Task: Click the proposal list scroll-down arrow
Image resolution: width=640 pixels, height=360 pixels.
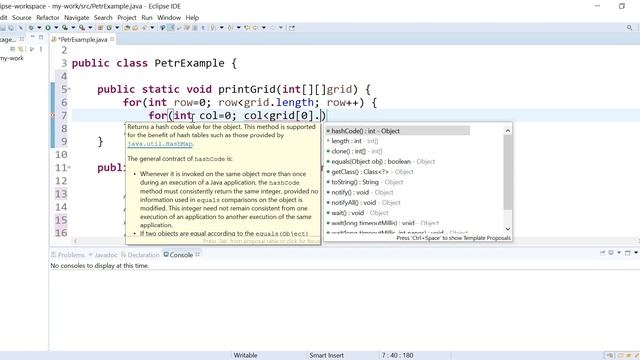Action: [508, 229]
